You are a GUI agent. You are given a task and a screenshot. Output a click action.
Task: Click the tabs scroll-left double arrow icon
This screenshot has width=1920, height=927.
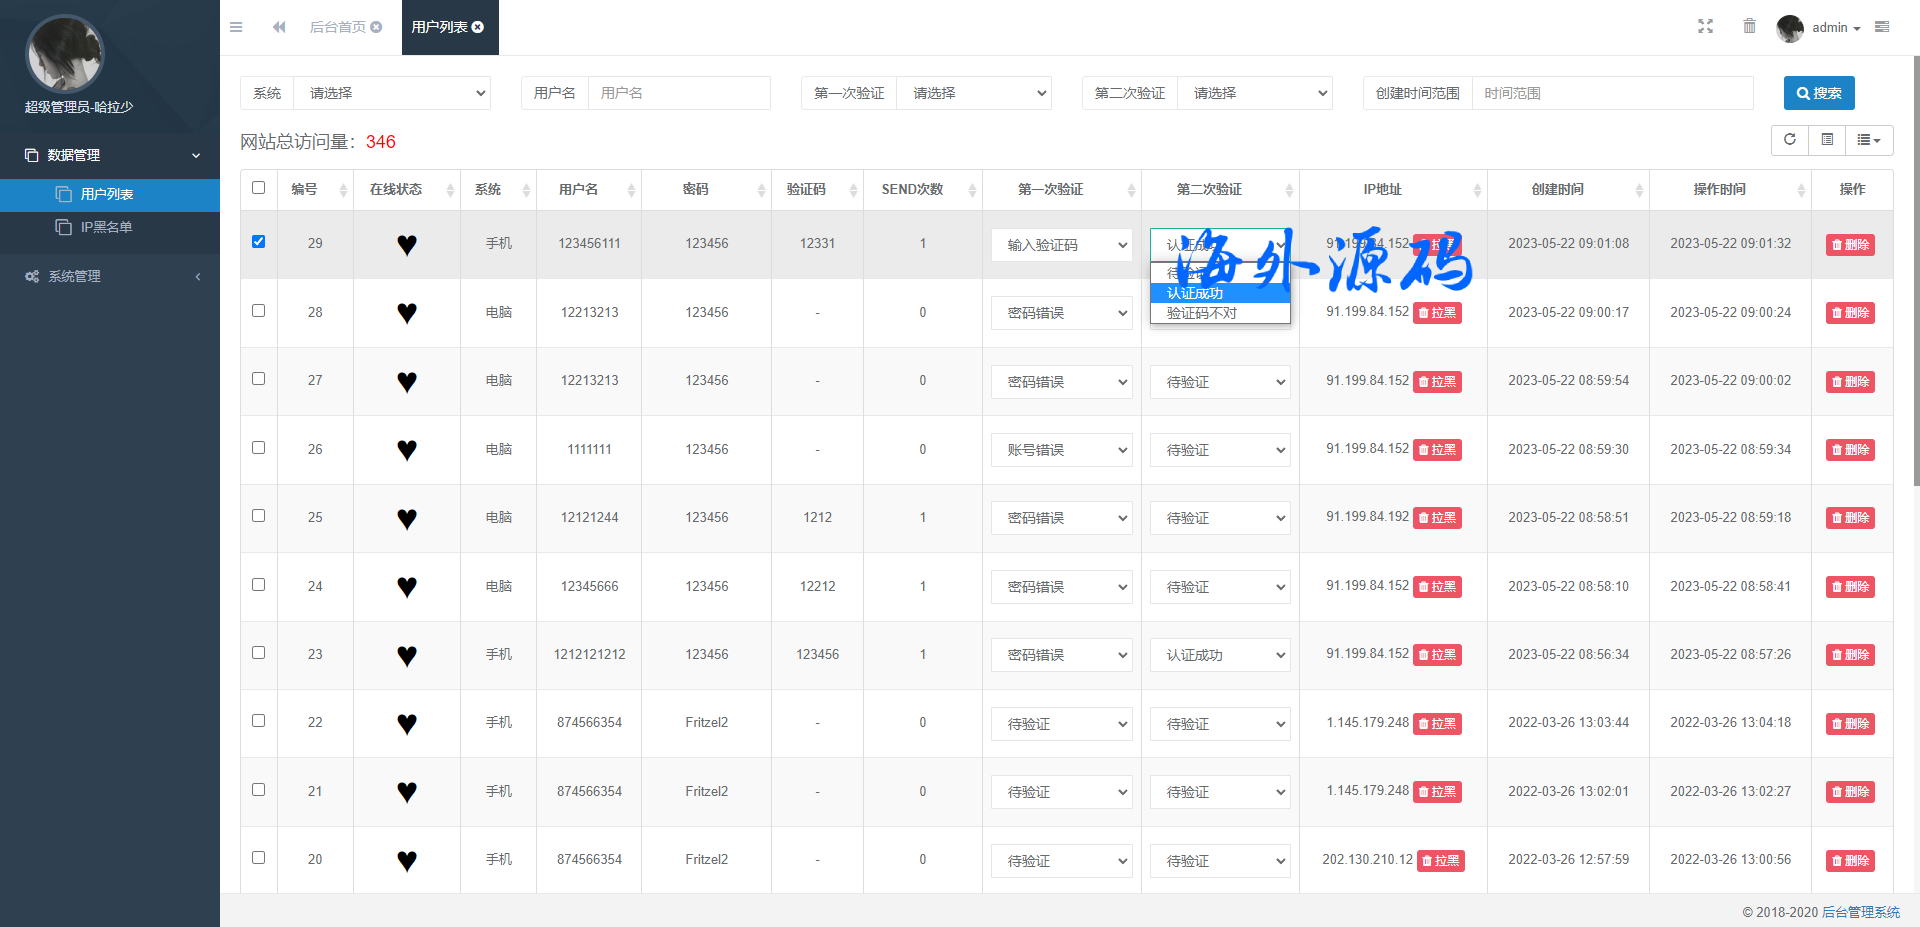(279, 27)
